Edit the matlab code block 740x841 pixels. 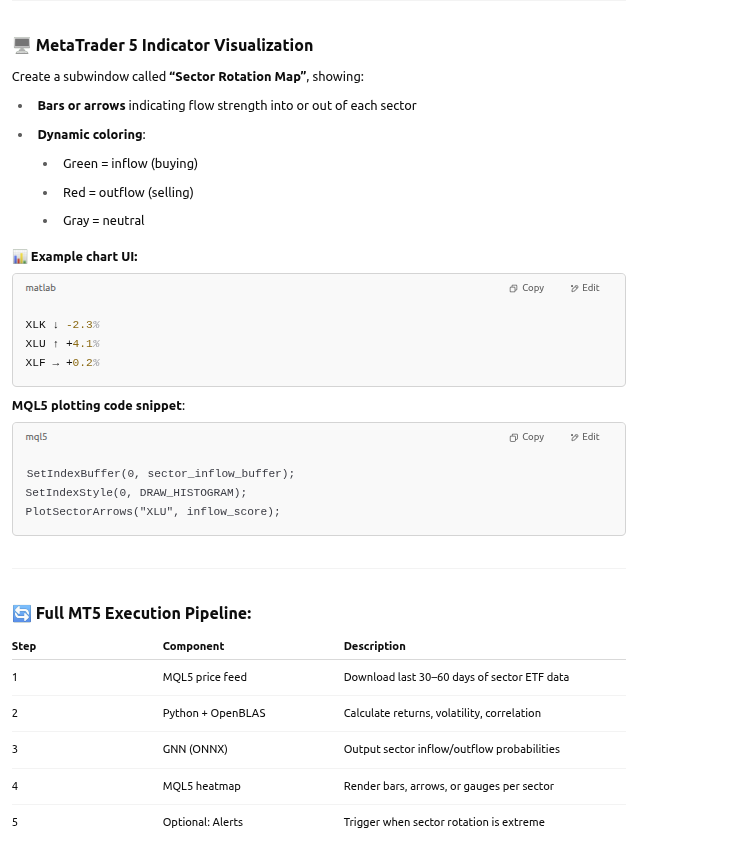[585, 288]
